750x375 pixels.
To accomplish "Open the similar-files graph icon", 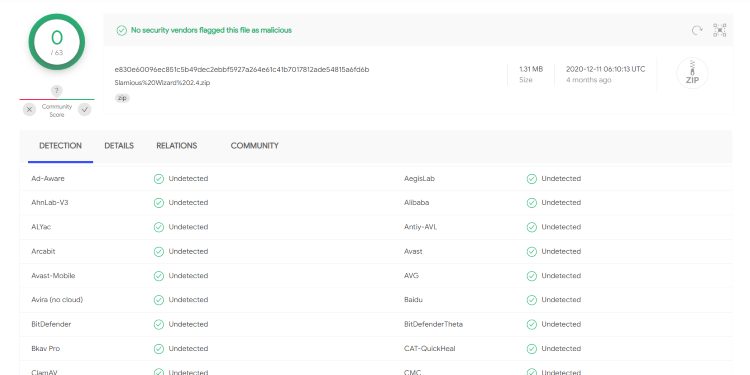I will (x=719, y=30).
